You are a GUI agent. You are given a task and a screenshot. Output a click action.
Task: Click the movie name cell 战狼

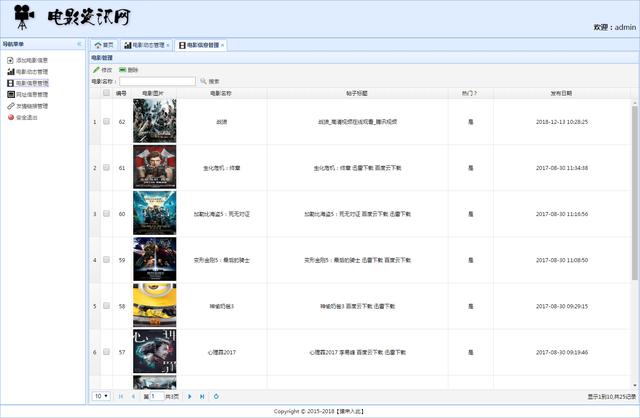tap(222, 122)
